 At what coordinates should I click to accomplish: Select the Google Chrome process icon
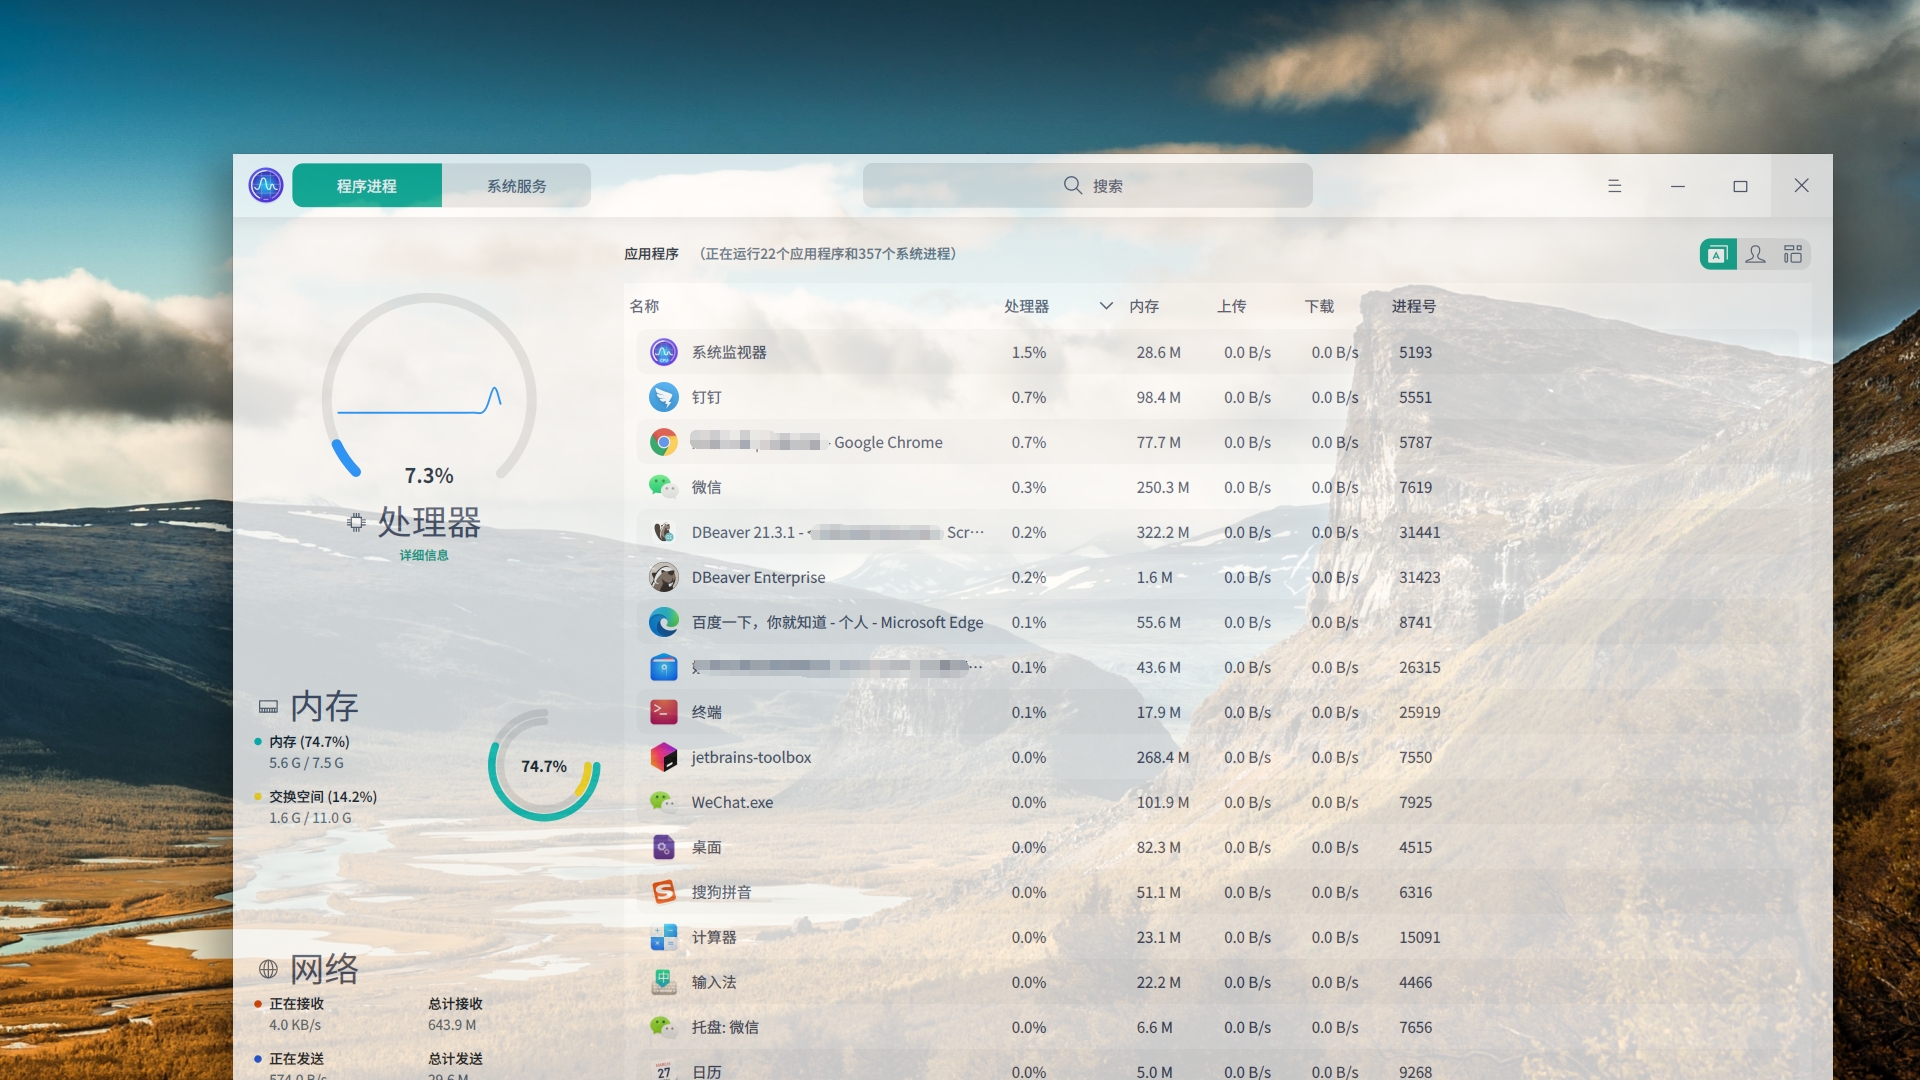[x=663, y=442]
